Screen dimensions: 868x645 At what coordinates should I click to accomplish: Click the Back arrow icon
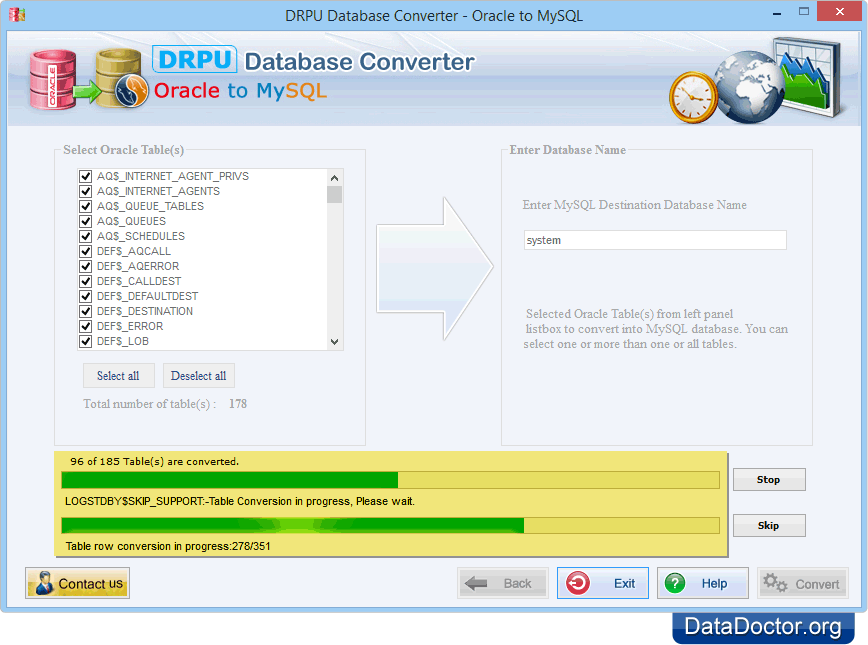coord(476,583)
